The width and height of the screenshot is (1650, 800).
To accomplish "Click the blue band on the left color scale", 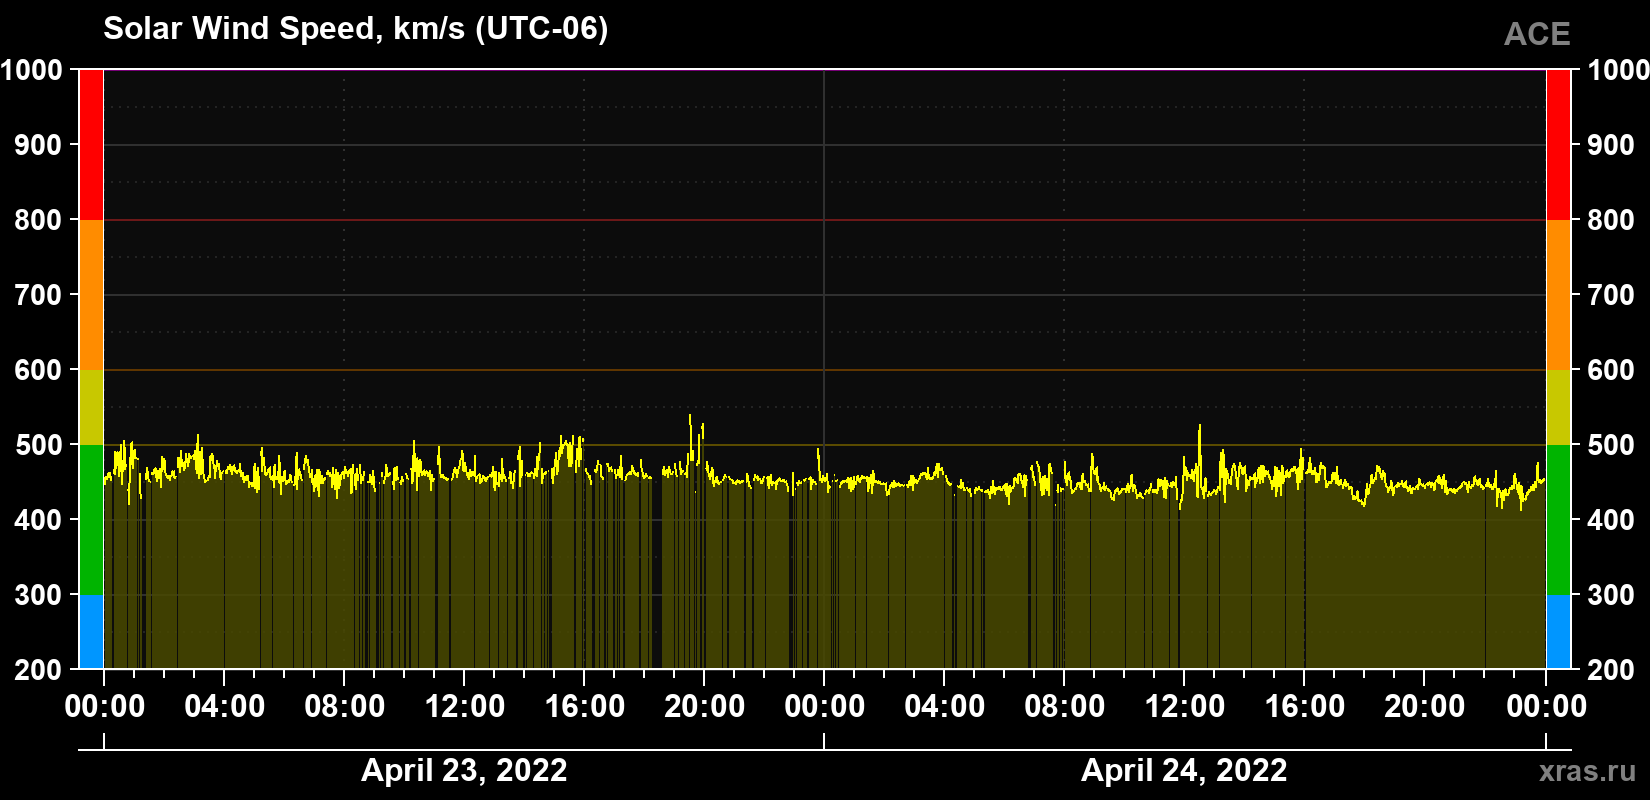I will pos(91,632).
